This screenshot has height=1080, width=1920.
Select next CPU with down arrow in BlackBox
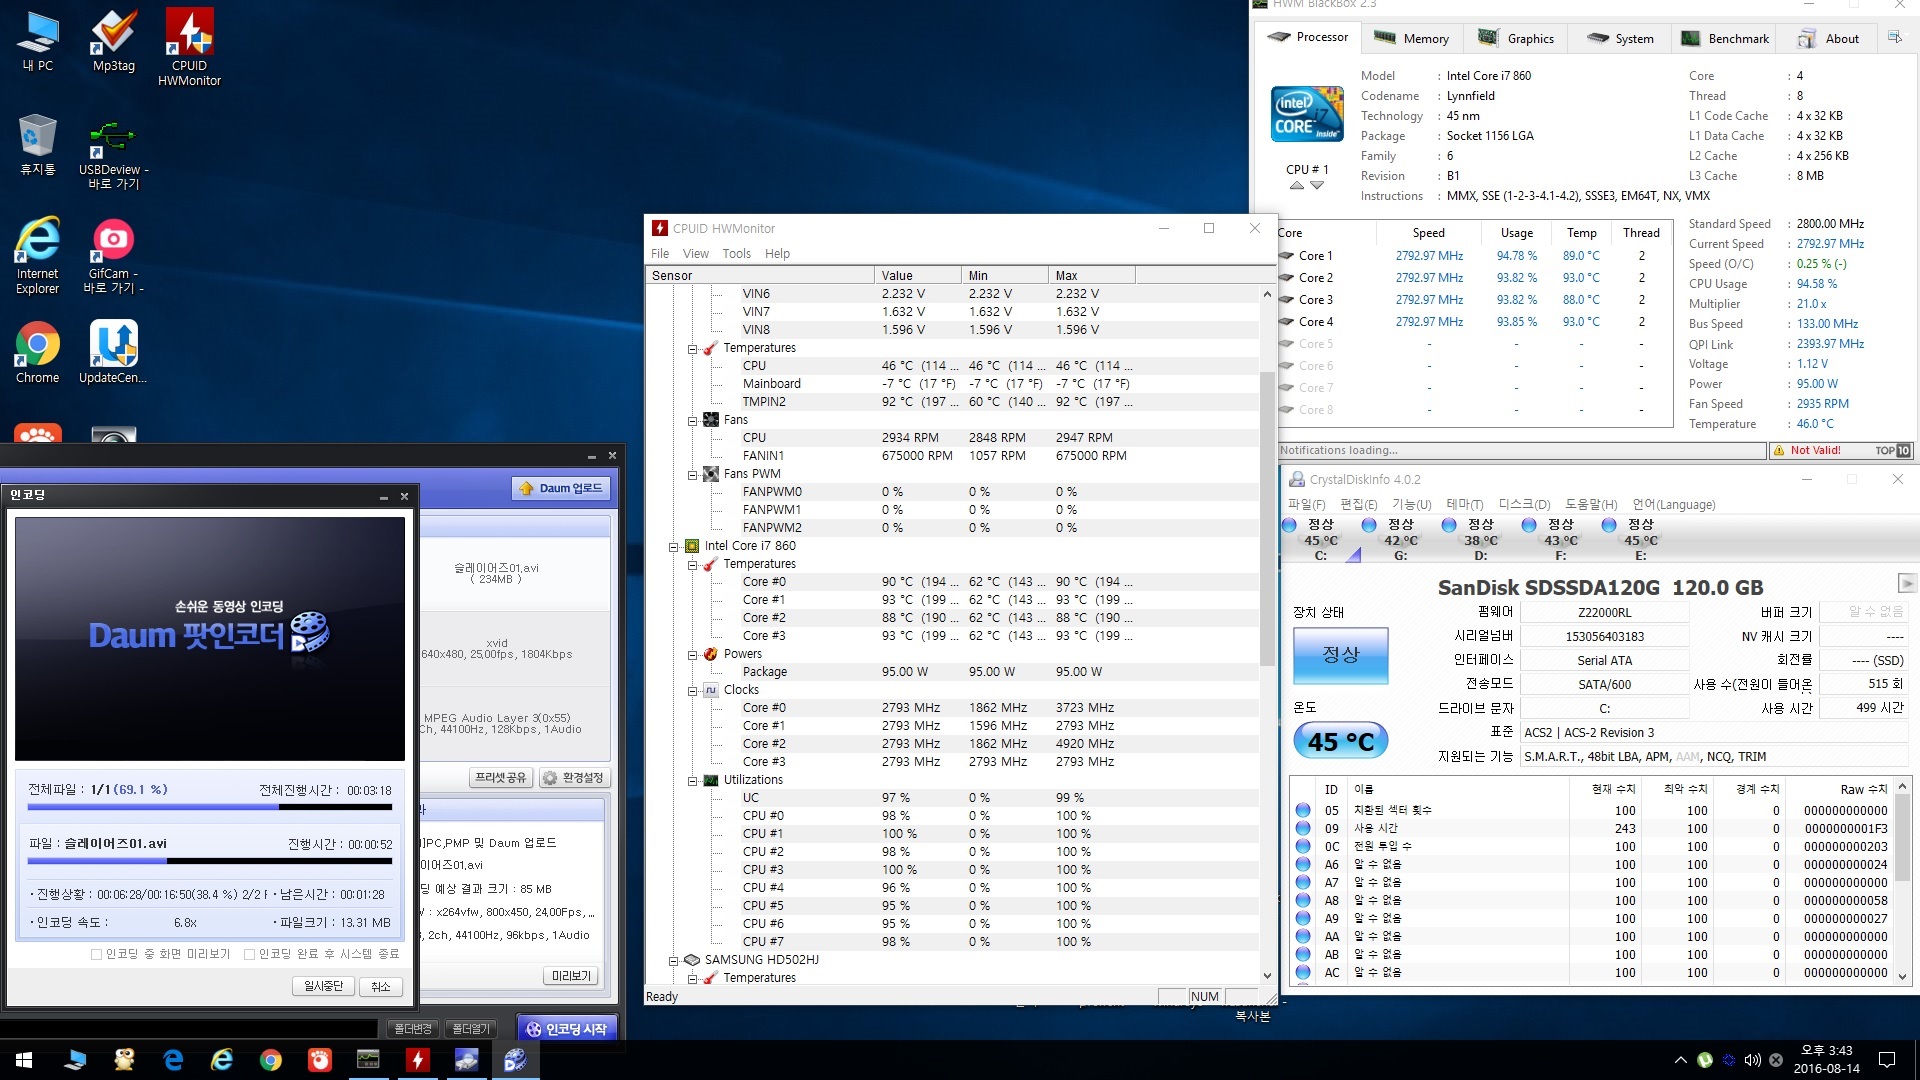click(x=1317, y=186)
